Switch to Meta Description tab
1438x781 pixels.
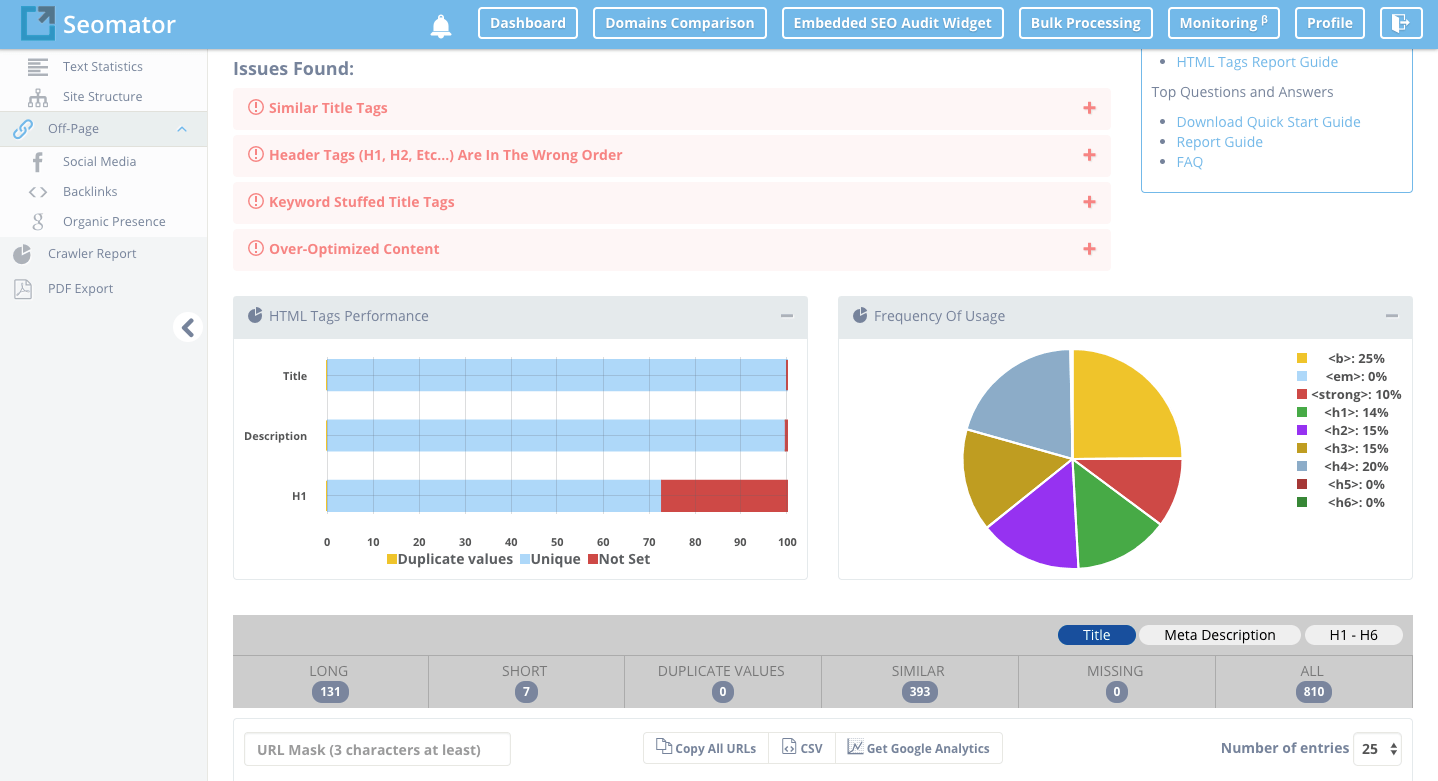1219,635
